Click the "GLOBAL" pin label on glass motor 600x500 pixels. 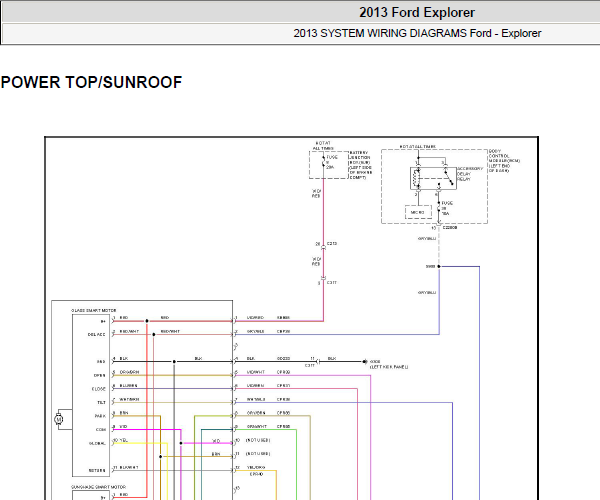98,443
